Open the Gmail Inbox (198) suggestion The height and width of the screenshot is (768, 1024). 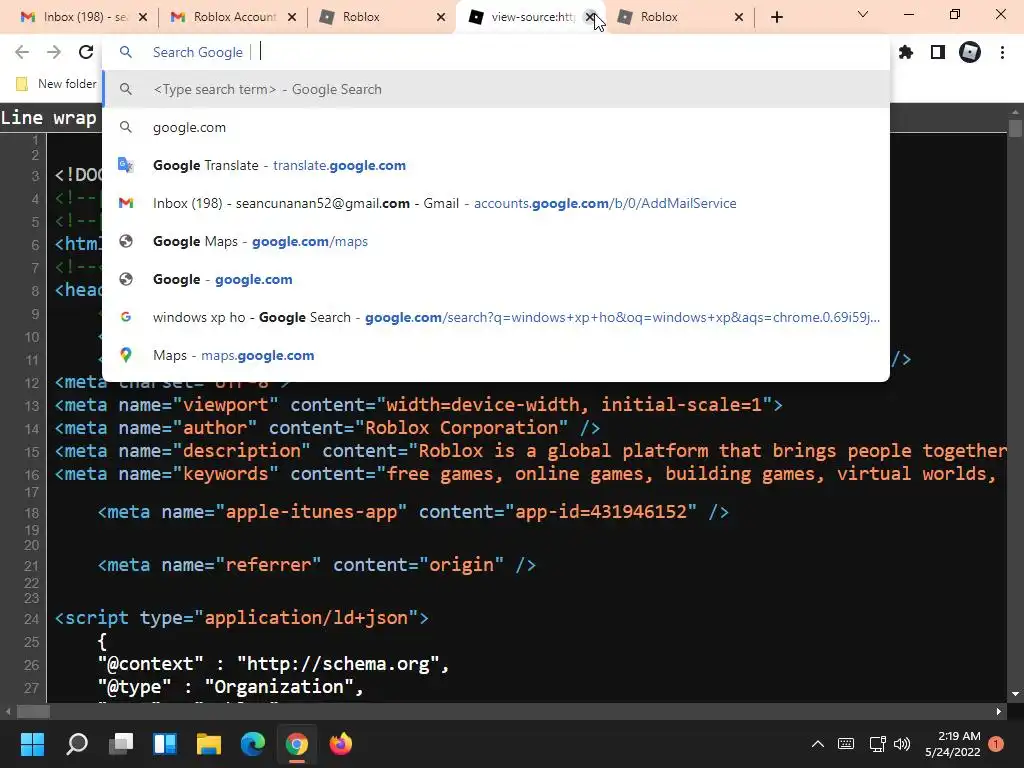496,203
